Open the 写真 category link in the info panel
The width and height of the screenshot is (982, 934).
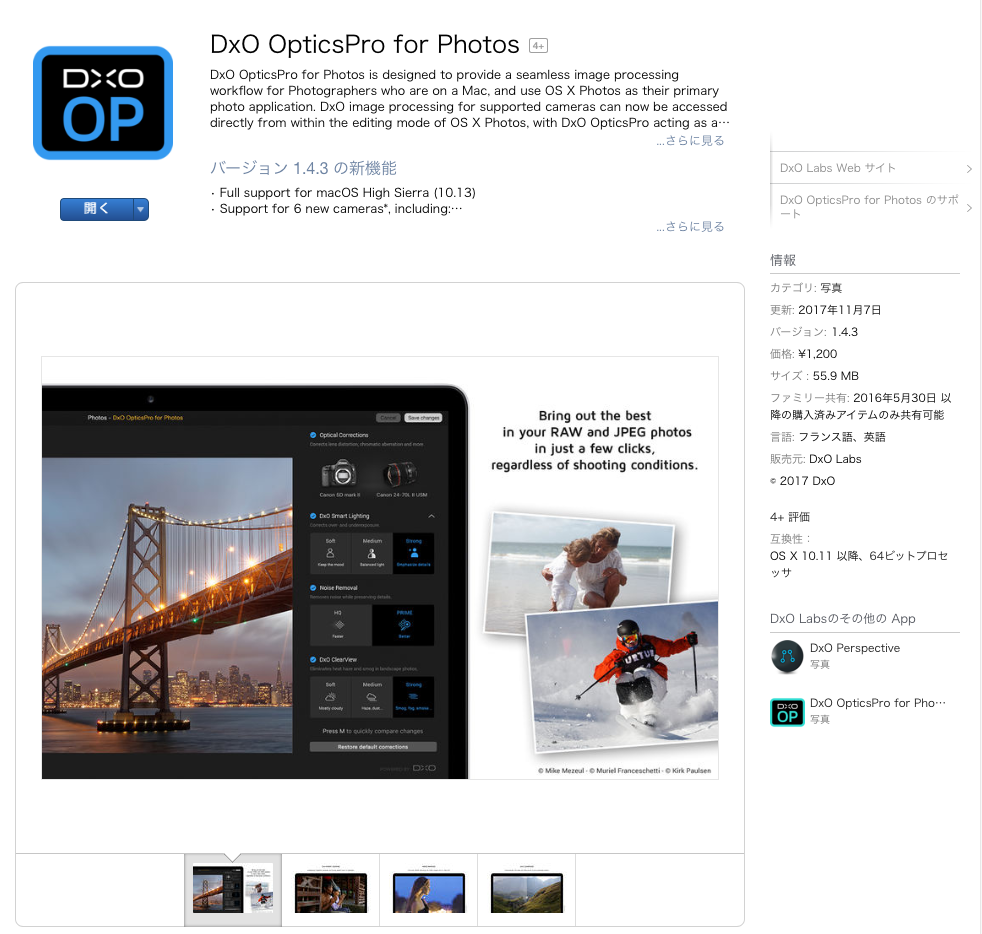point(830,287)
